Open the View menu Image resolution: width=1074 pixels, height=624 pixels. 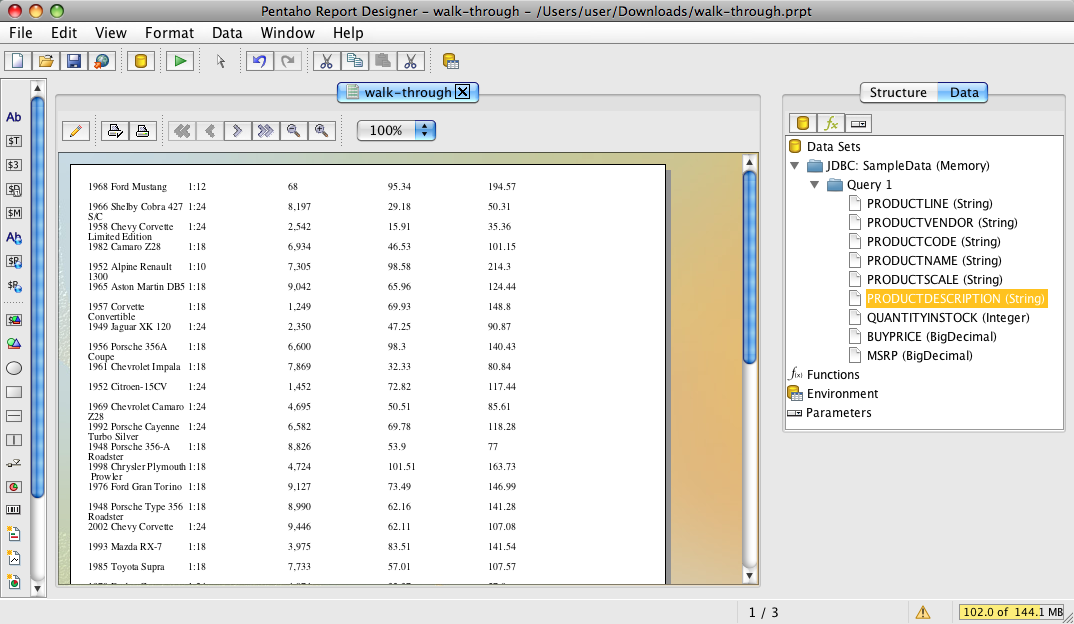point(111,33)
